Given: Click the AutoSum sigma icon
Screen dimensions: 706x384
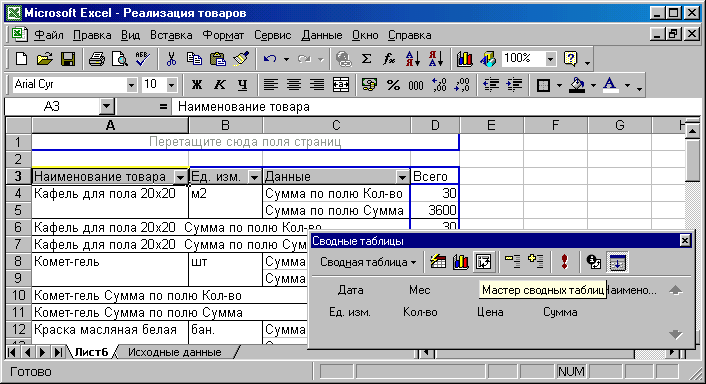Looking at the screenshot, I should [367, 59].
